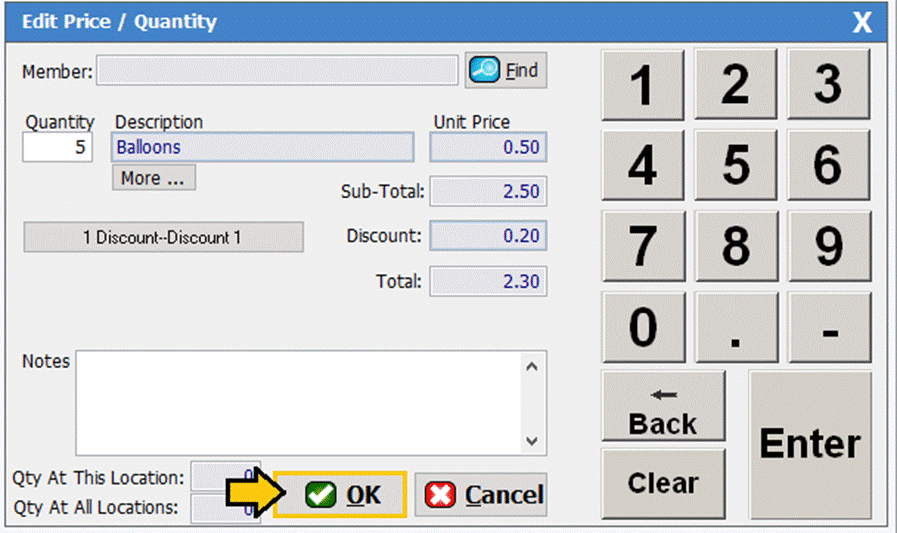The width and height of the screenshot is (897, 533).
Task: Select the 1 Discount--Discount 1 button
Action: tap(163, 238)
